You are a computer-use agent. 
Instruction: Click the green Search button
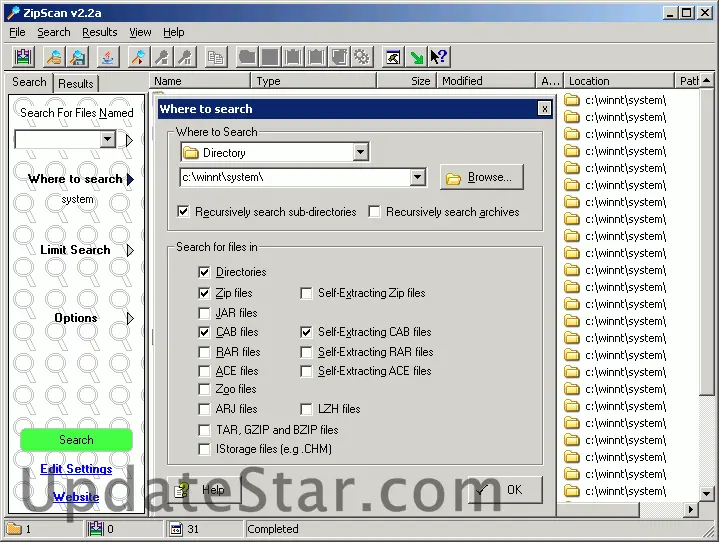(76, 440)
